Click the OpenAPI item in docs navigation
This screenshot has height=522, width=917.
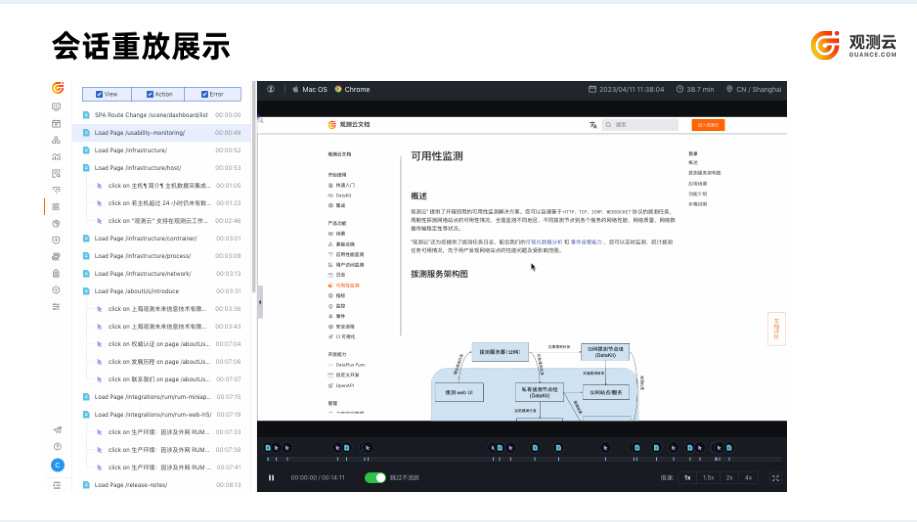(344, 386)
